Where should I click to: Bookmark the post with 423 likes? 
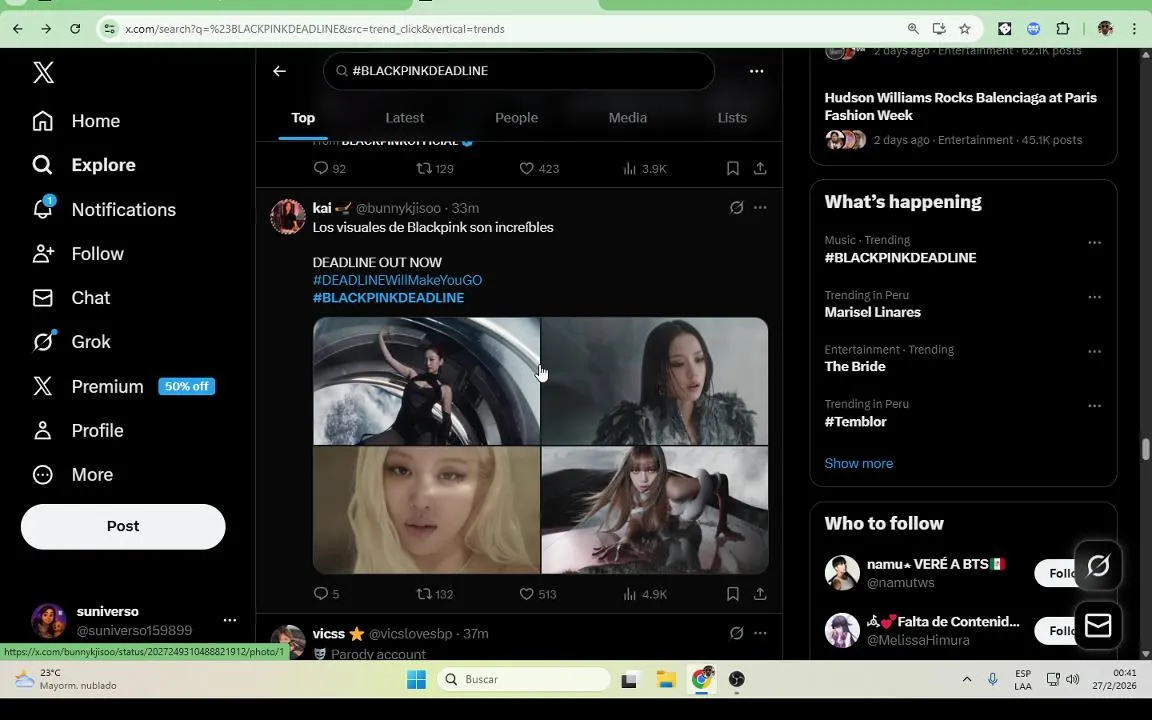coord(732,168)
